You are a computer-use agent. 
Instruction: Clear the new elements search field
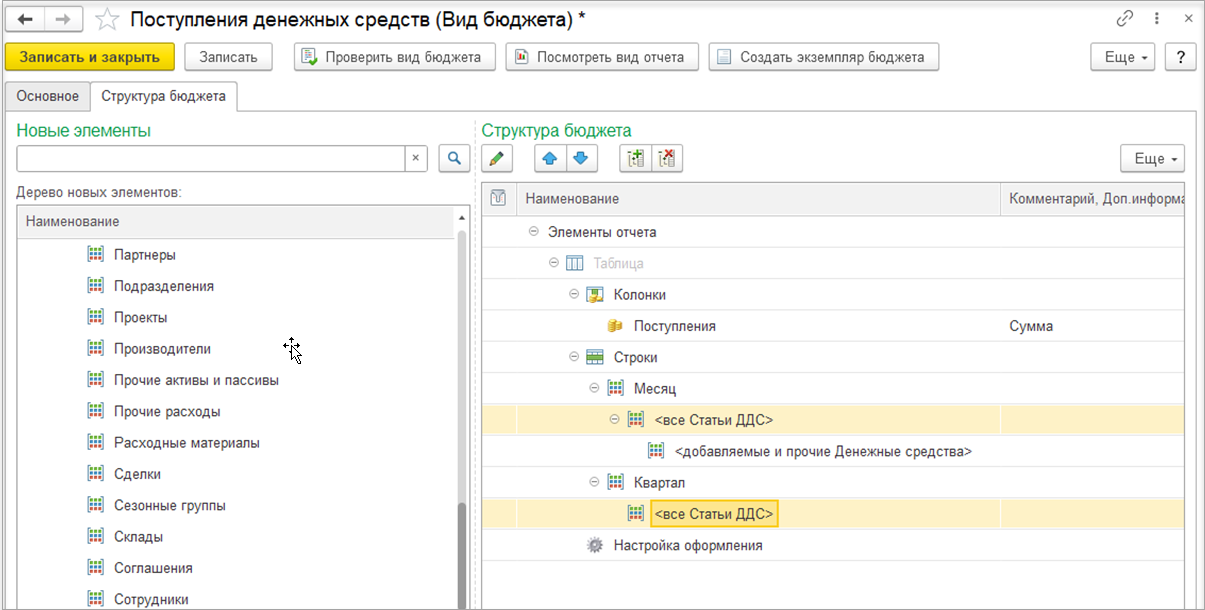pos(417,158)
